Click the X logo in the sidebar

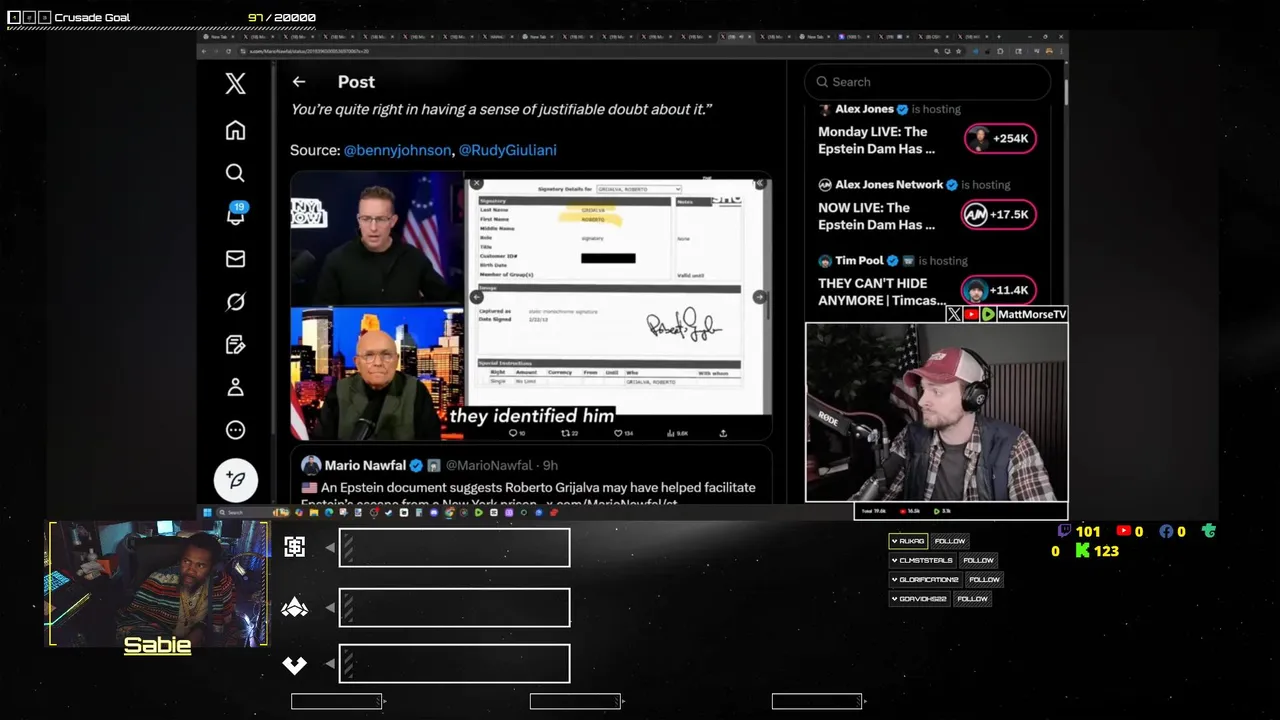[235, 83]
